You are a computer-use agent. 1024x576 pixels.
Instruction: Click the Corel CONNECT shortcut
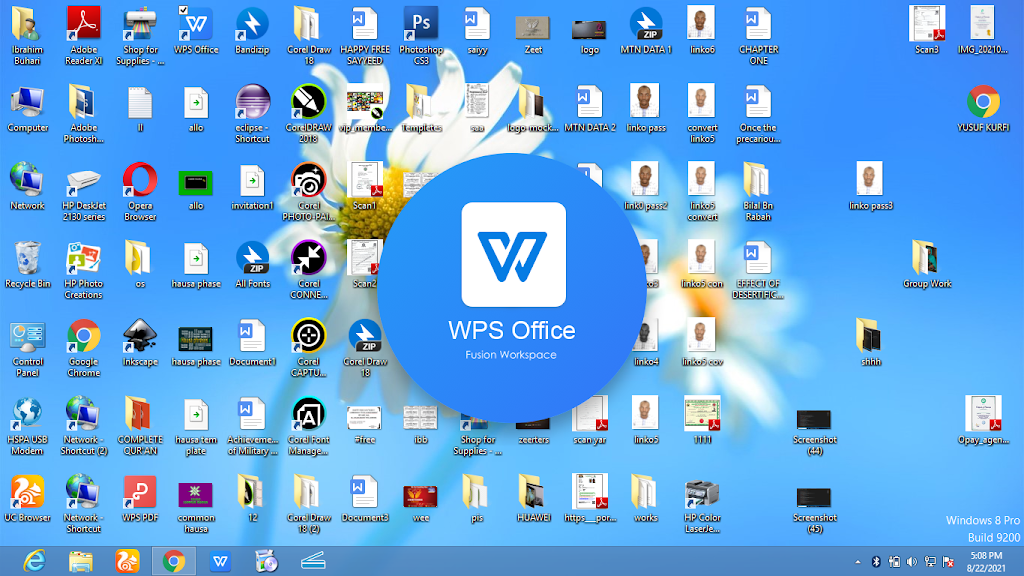pyautogui.click(x=308, y=259)
